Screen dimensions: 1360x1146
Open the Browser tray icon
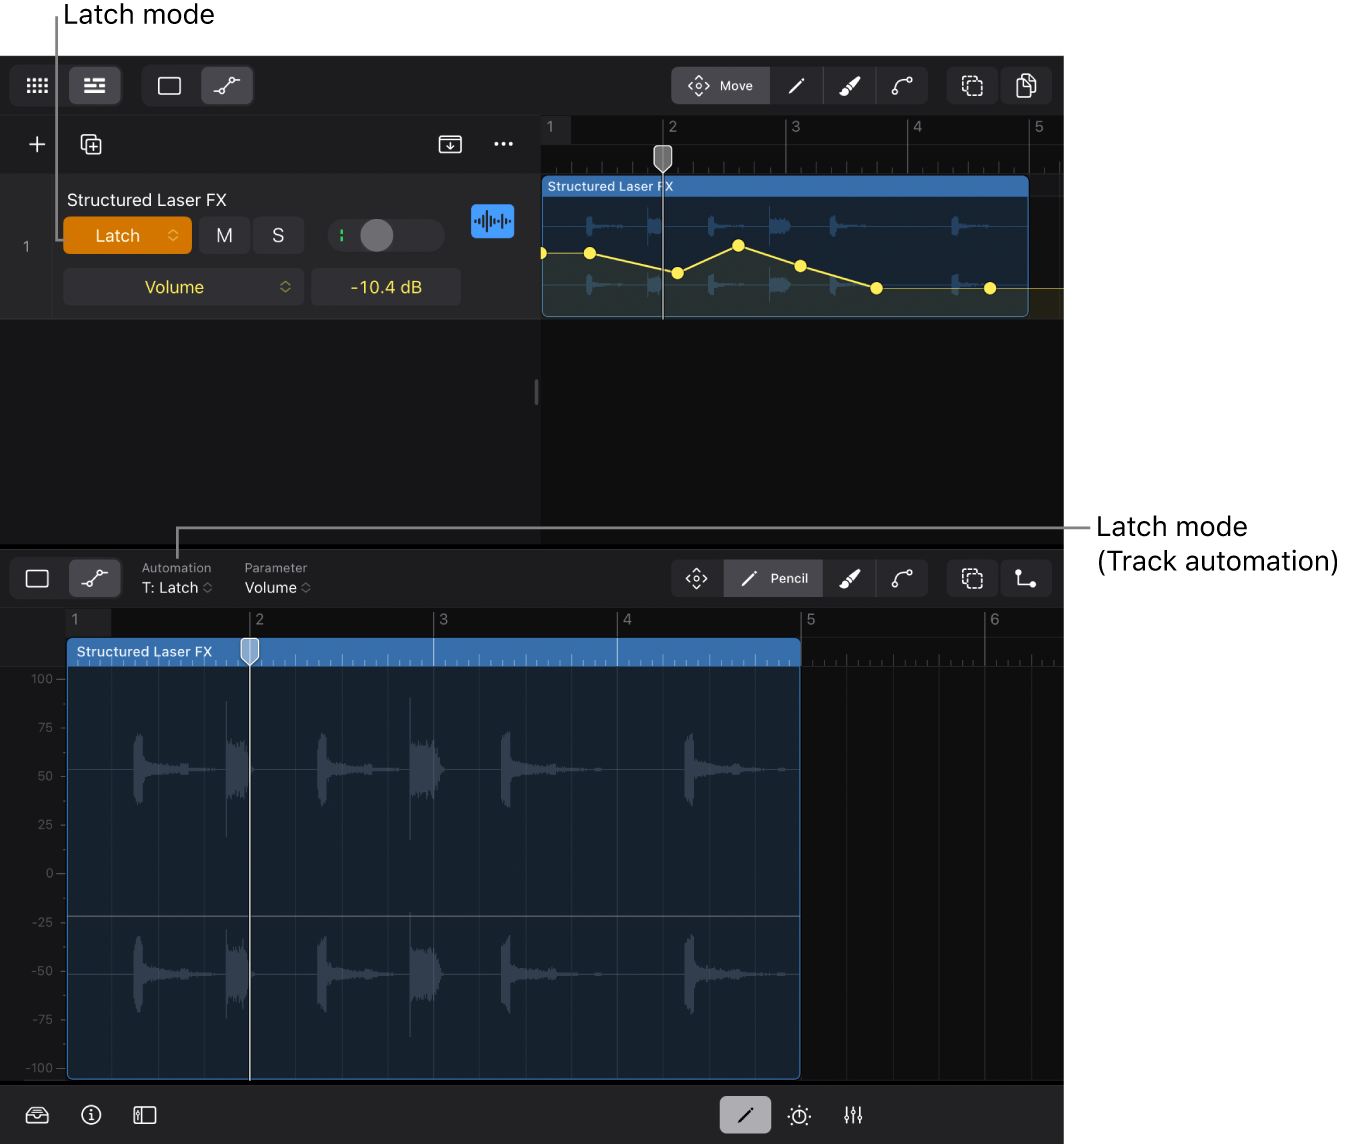[37, 1116]
